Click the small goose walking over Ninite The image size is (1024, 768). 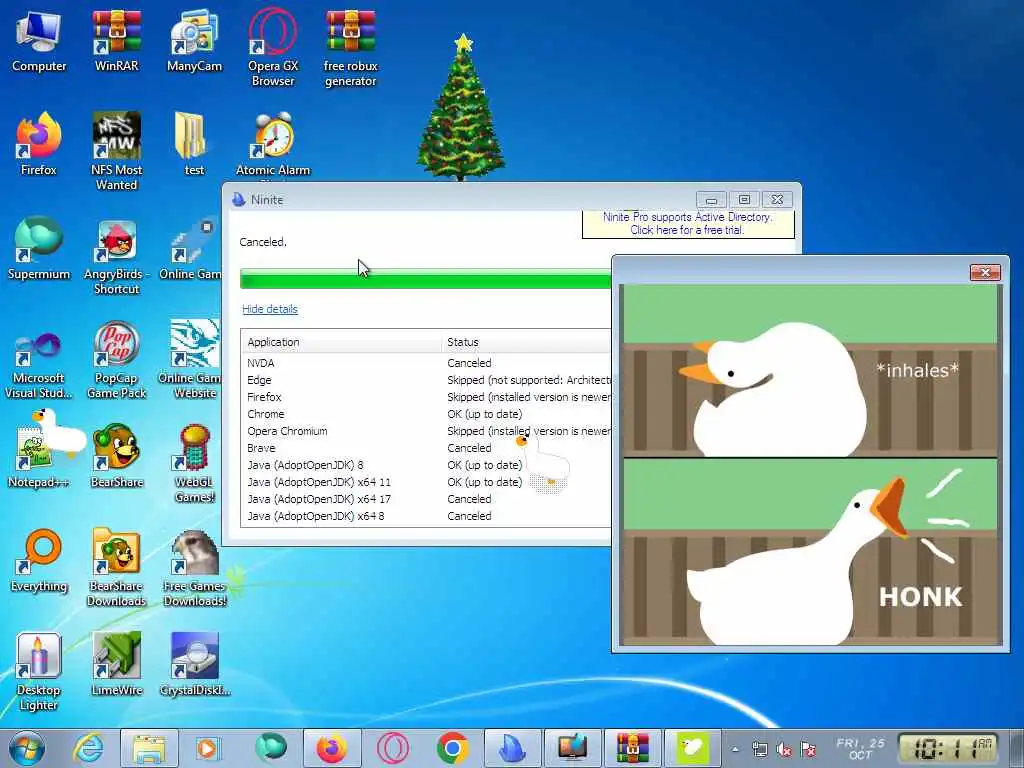point(543,462)
